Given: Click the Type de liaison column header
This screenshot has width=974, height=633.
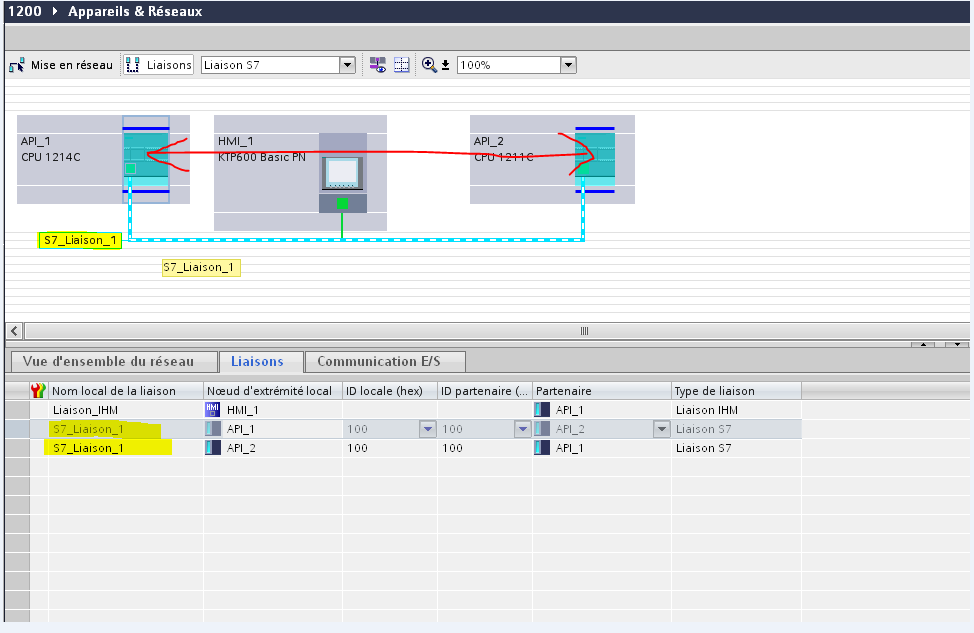Looking at the screenshot, I should pyautogui.click(x=715, y=391).
